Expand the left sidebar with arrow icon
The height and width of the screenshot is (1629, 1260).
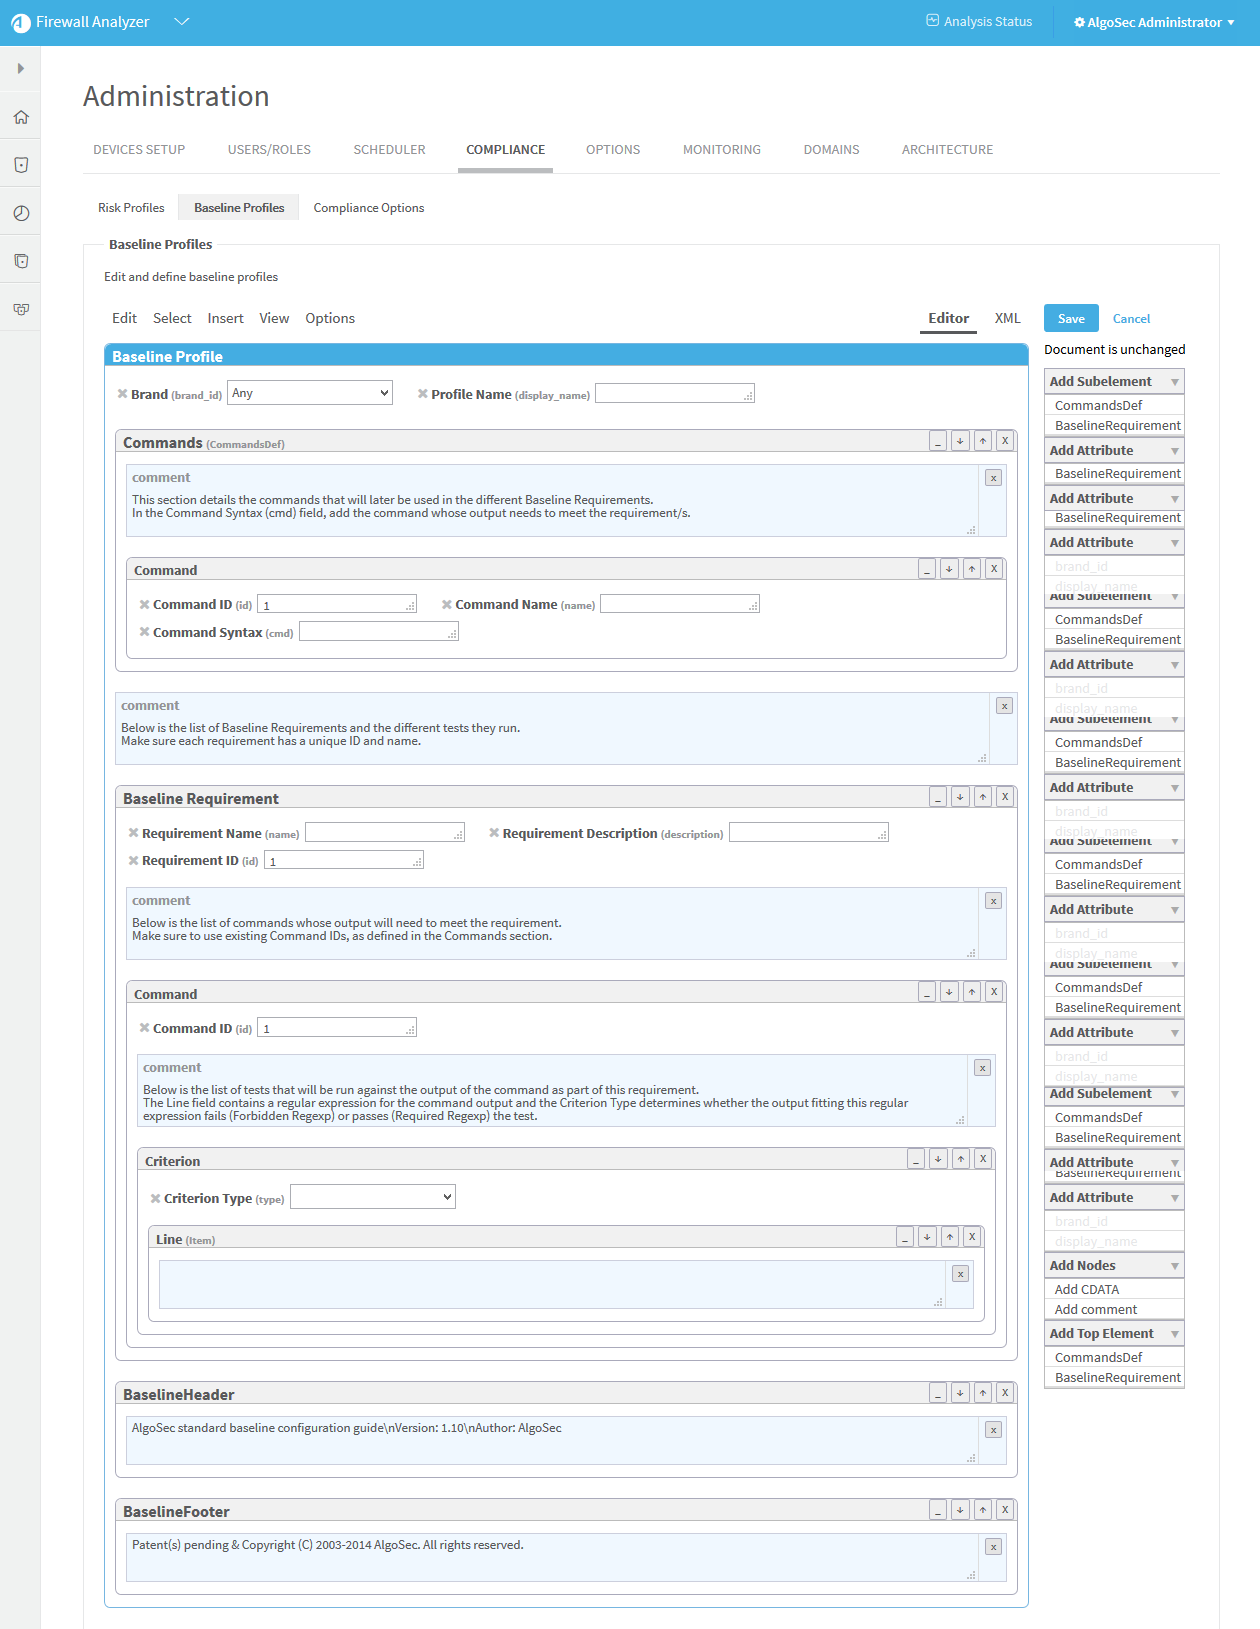(x=21, y=69)
